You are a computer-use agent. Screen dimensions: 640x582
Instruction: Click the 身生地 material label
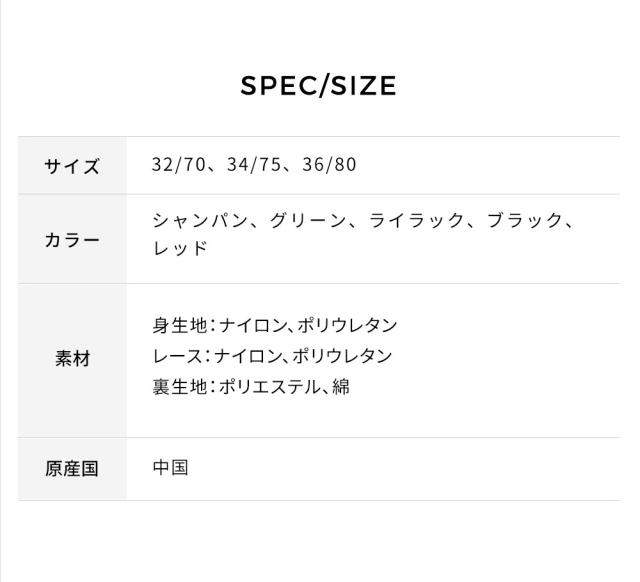pos(179,325)
